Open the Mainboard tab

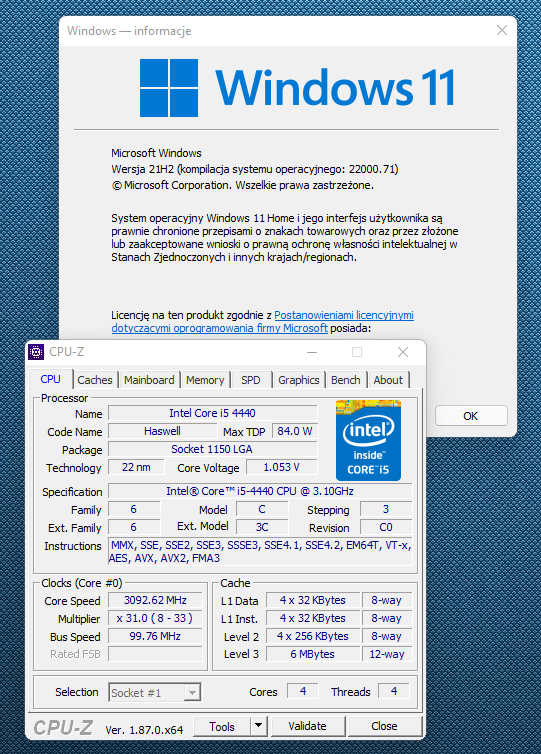click(x=149, y=380)
